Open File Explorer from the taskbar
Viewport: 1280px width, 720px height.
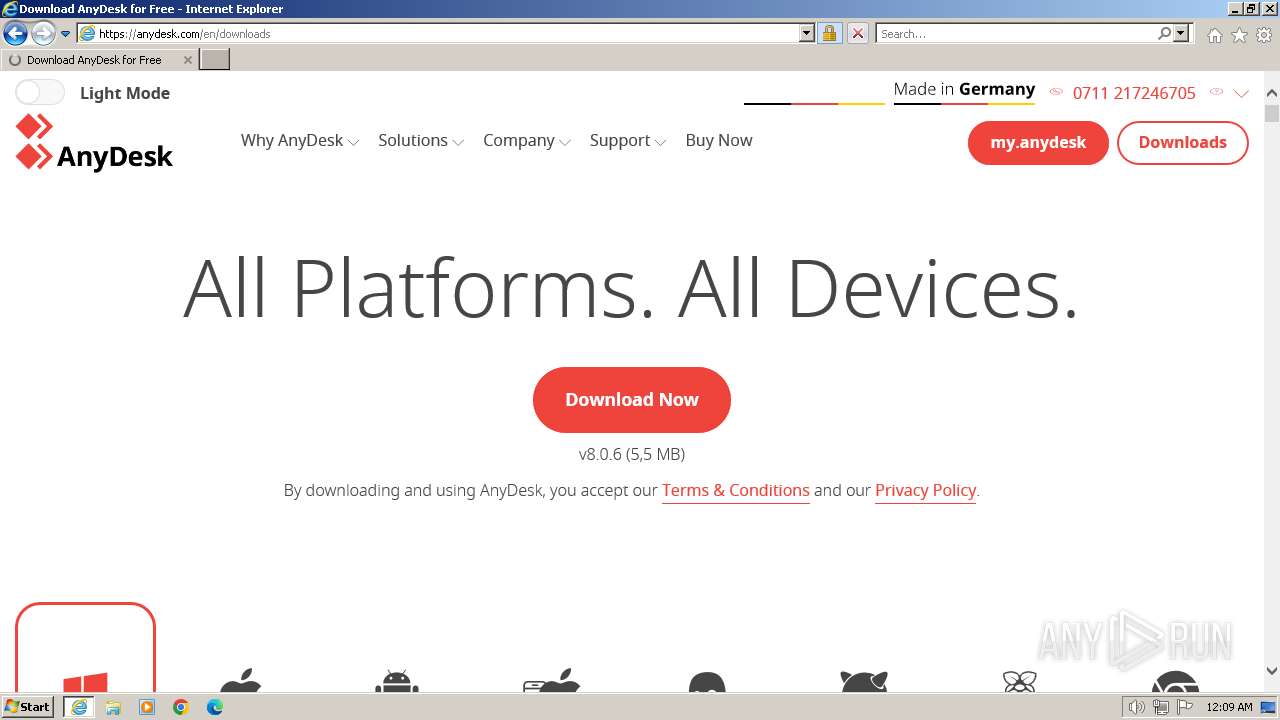click(x=113, y=707)
